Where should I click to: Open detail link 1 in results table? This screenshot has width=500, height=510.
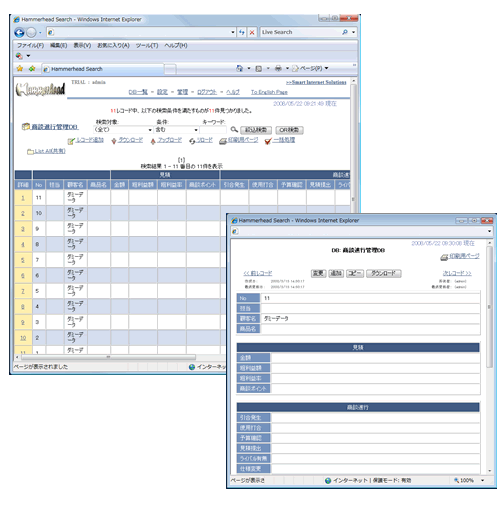[x=23, y=198]
